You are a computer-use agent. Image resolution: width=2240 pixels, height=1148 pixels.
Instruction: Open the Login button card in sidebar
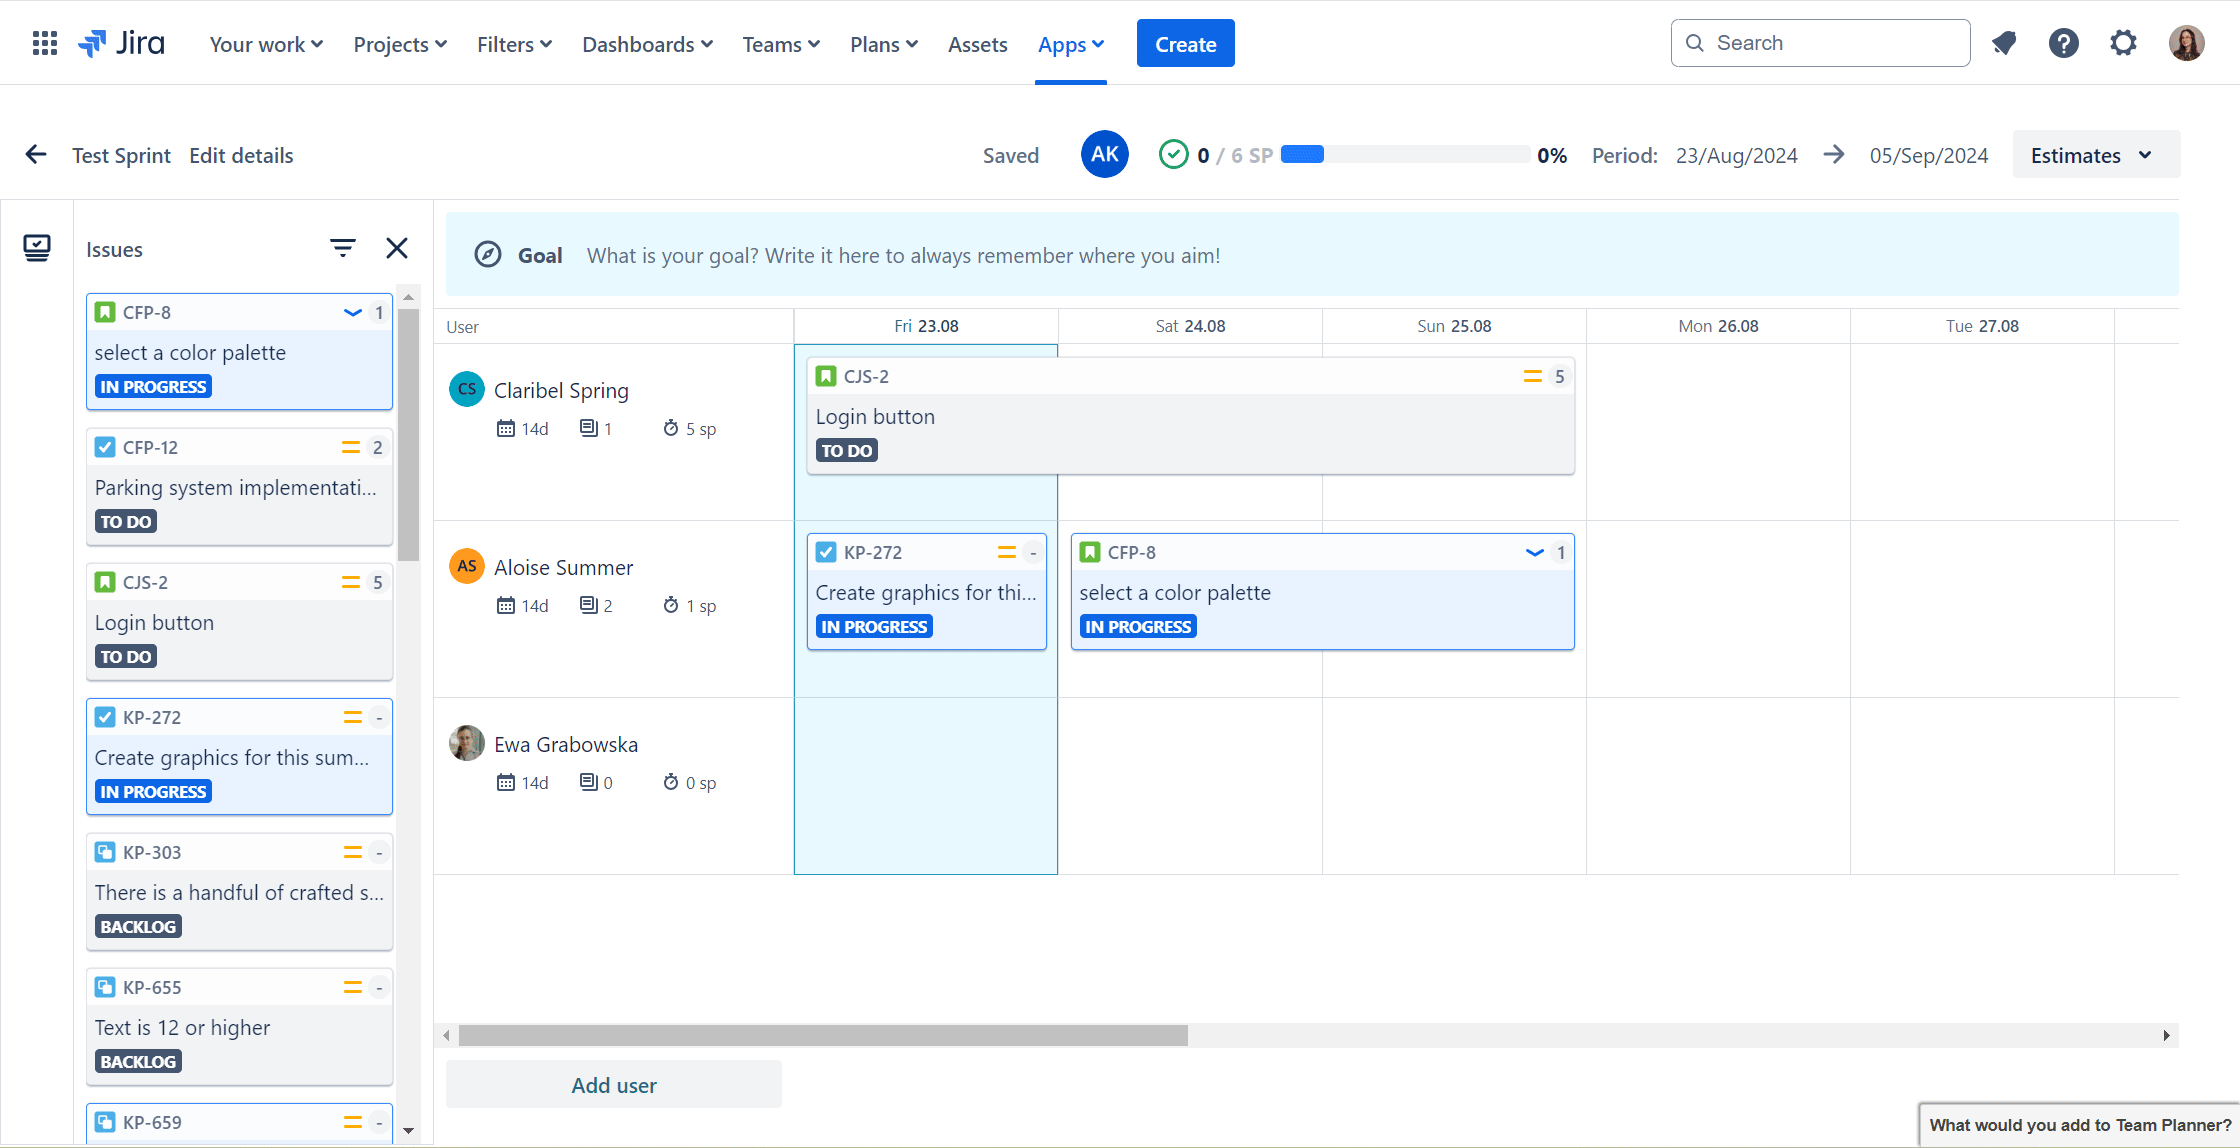tap(240, 622)
